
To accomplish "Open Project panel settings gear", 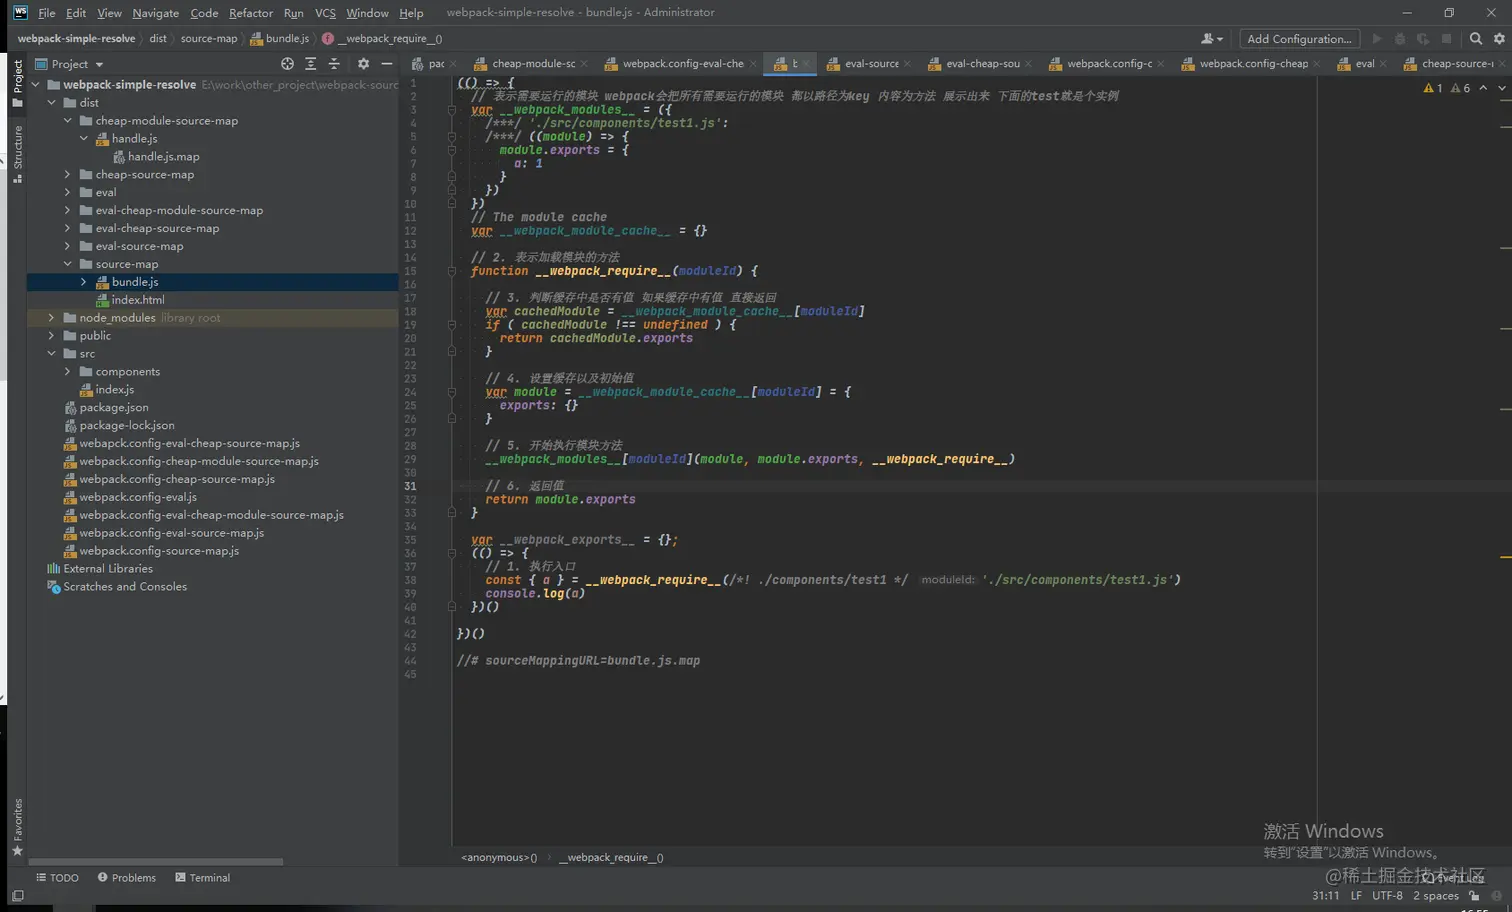I will [363, 64].
